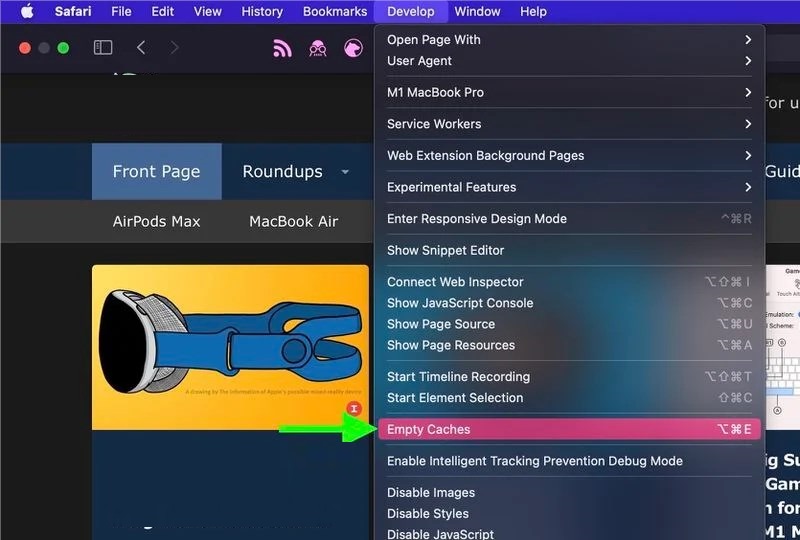Toggle the Safari sidebar icon
The image size is (800, 540).
(x=103, y=47)
